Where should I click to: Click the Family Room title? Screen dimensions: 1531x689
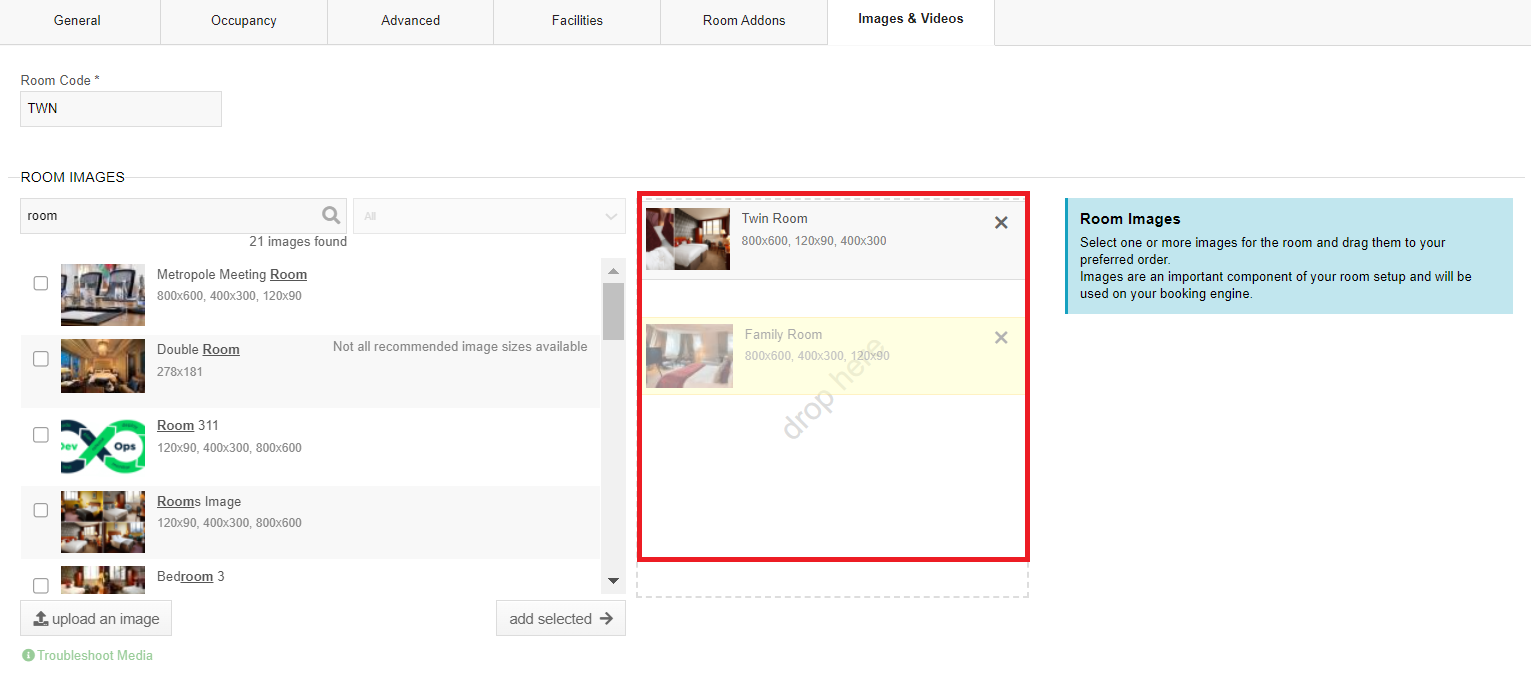(784, 334)
